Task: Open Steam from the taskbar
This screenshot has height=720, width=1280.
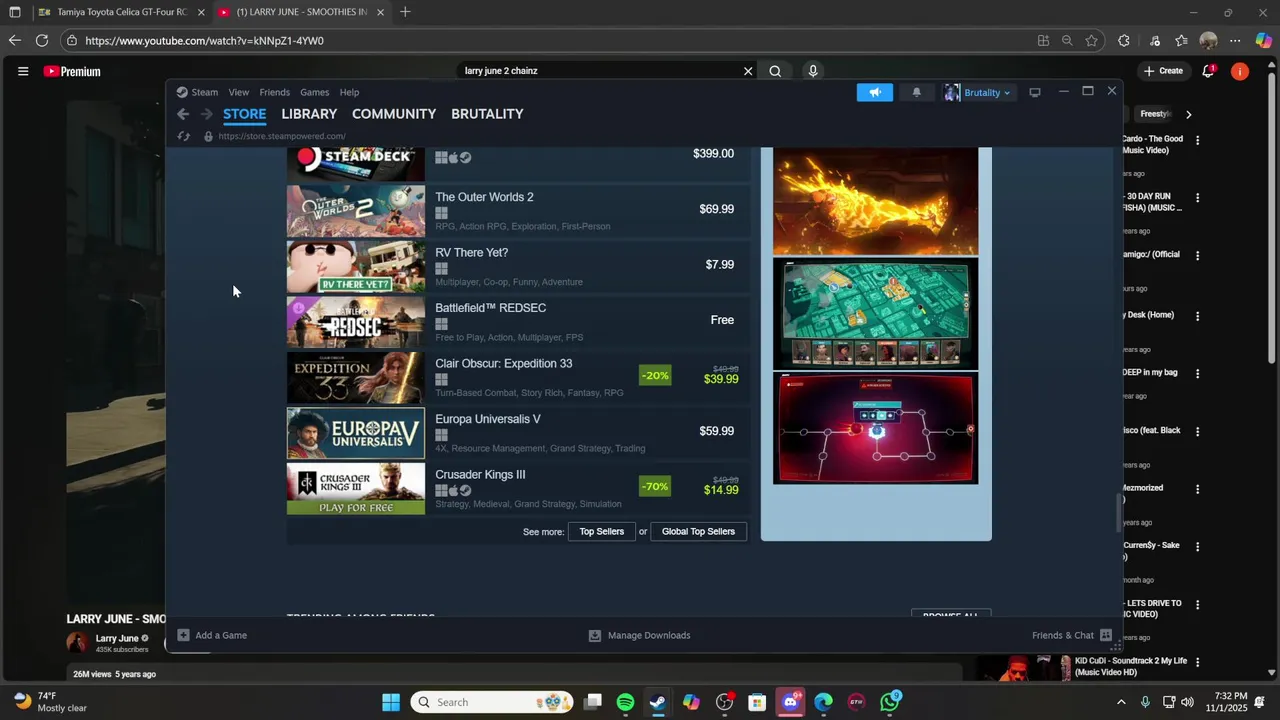Action: 658,702
